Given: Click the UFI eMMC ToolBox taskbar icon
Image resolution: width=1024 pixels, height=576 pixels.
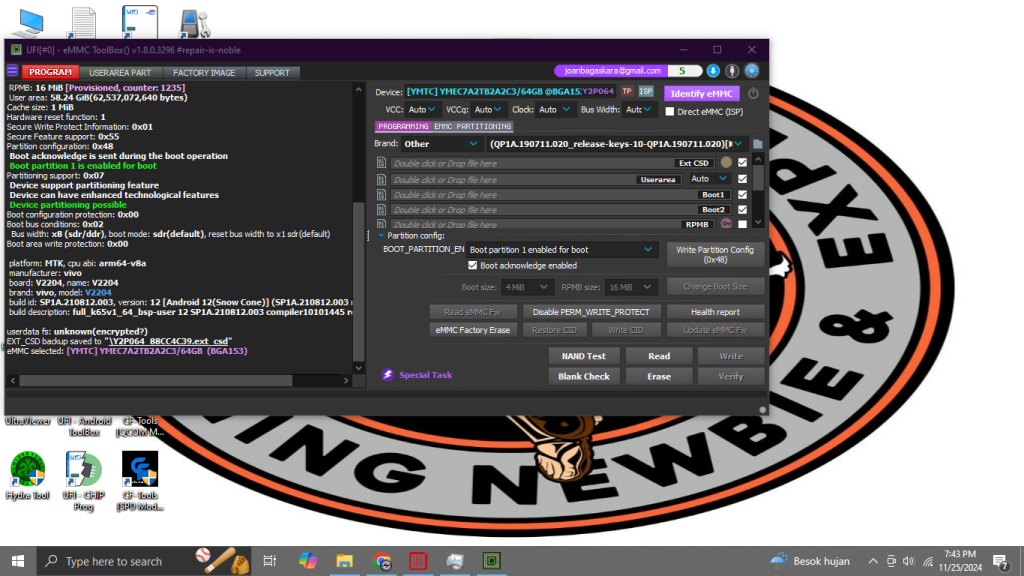Looking at the screenshot, I should 491,561.
